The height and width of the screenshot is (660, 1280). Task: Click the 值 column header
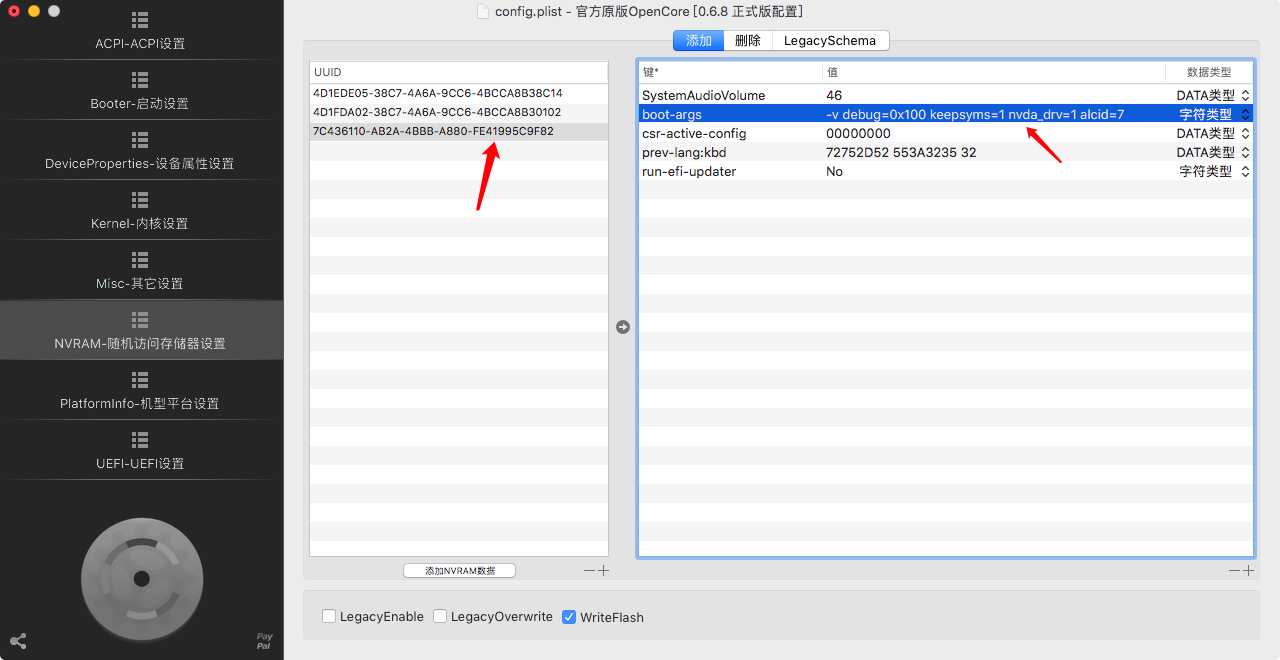pyautogui.click(x=994, y=72)
